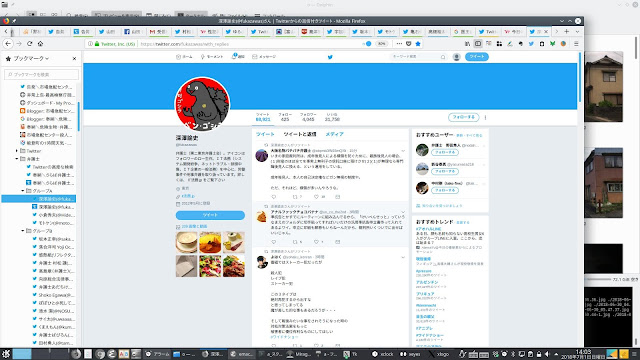This screenshot has width=640, height=360.
Task: Reply to the first tweet
Action: pyautogui.click(x=273, y=197)
